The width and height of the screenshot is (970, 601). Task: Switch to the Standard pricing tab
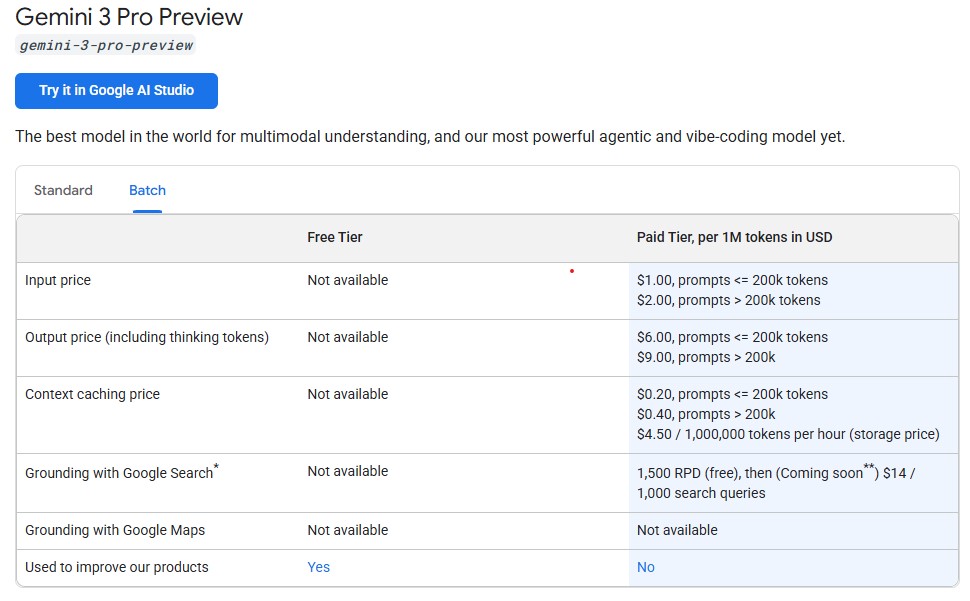(63, 190)
